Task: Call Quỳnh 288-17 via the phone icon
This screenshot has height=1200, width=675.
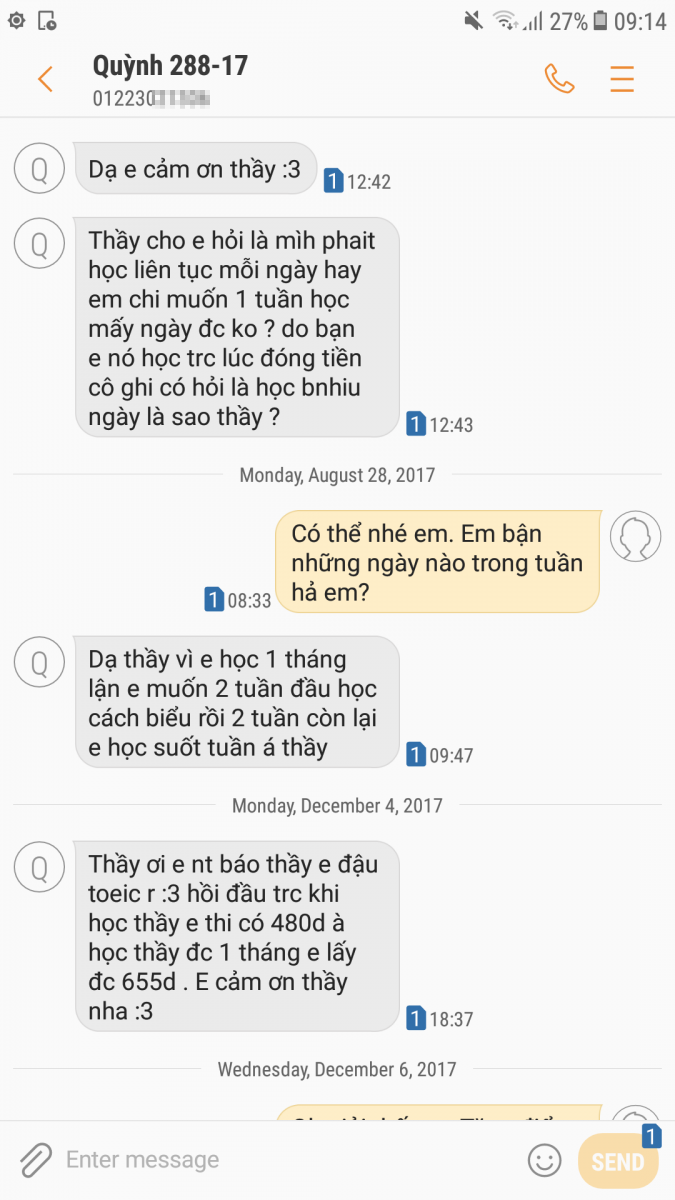Action: (x=559, y=78)
